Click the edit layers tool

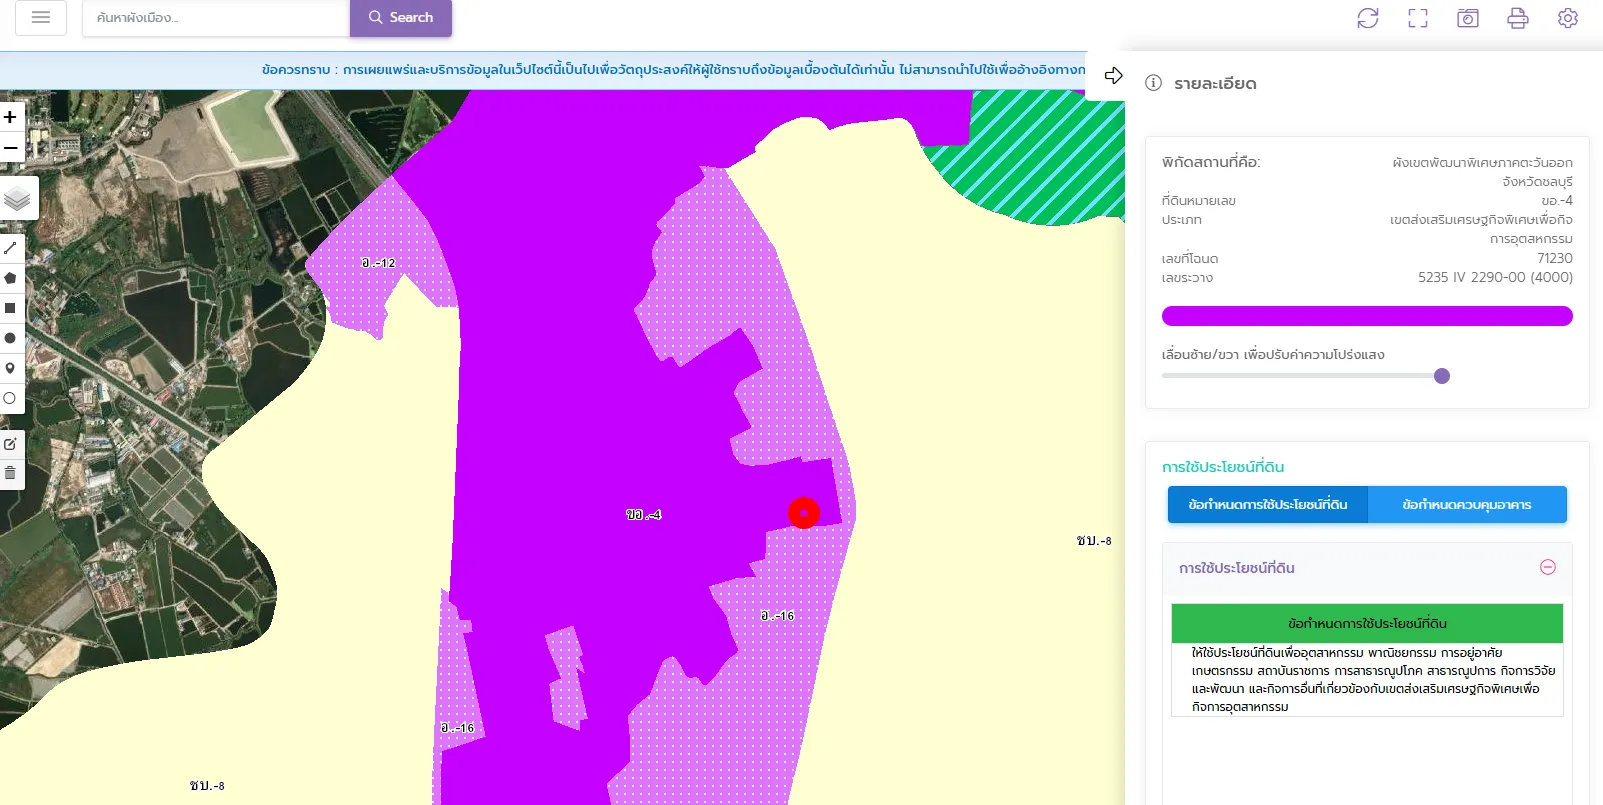[11, 443]
